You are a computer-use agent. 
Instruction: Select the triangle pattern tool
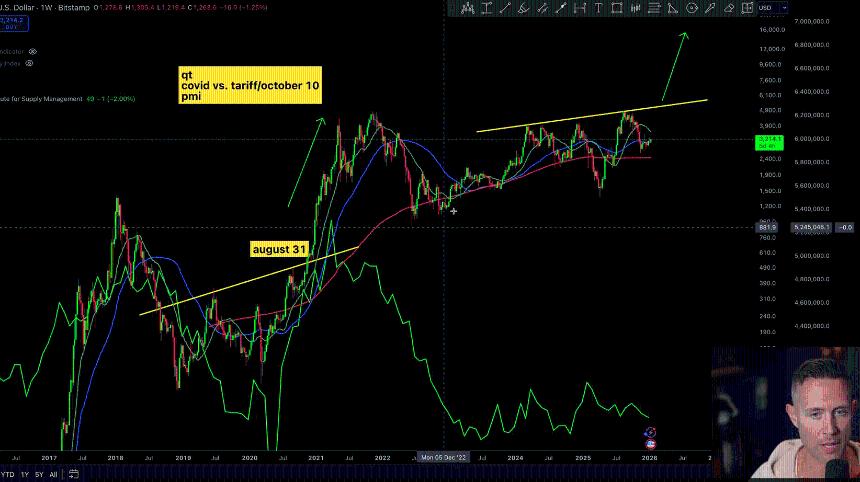[x=672, y=8]
